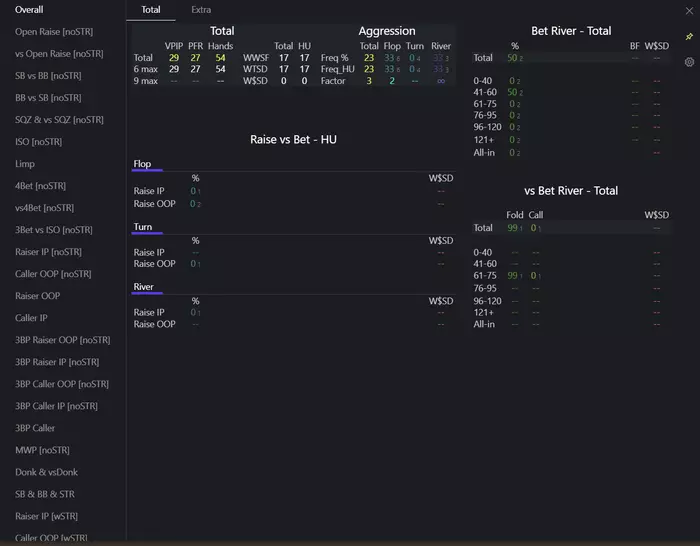Click the 41-60 Bet River value 50
700x546 pixels.
(x=512, y=92)
